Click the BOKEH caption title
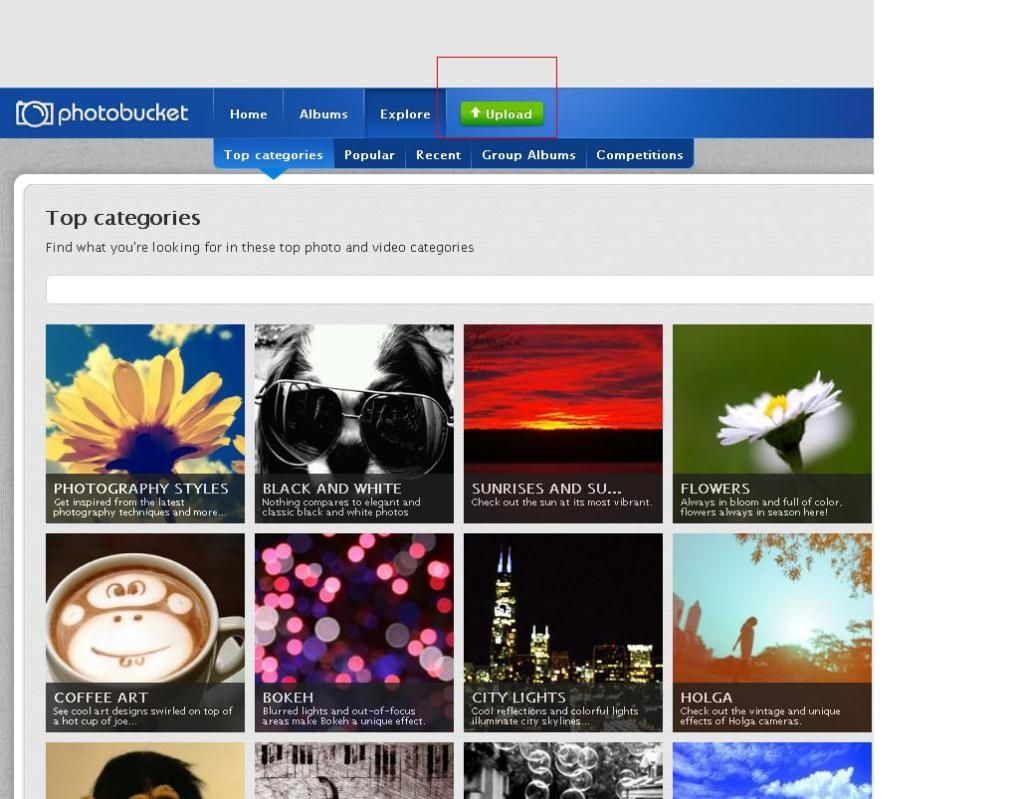 (x=288, y=697)
